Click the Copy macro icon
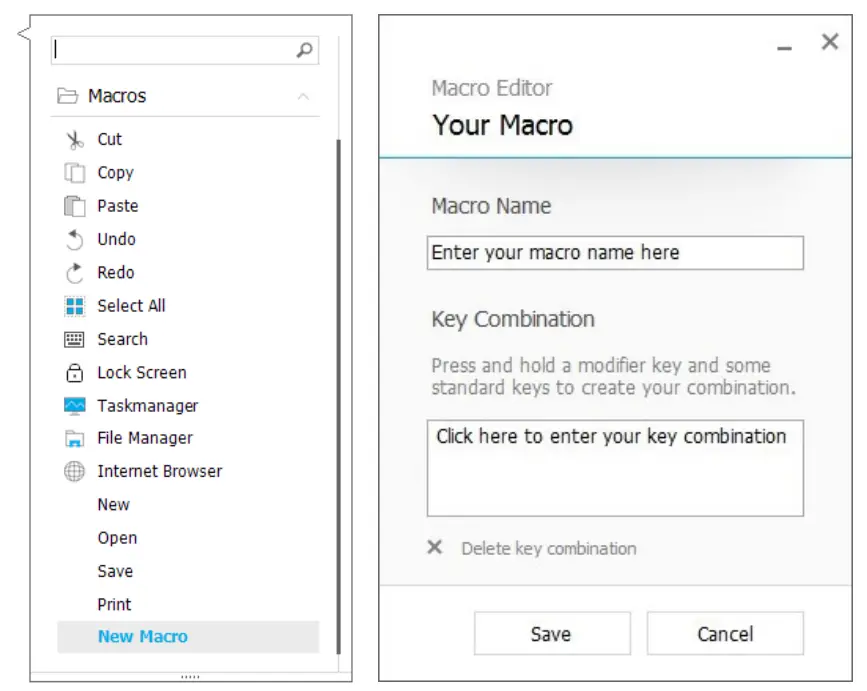Image resolution: width=867 pixels, height=691 pixels. click(75, 173)
